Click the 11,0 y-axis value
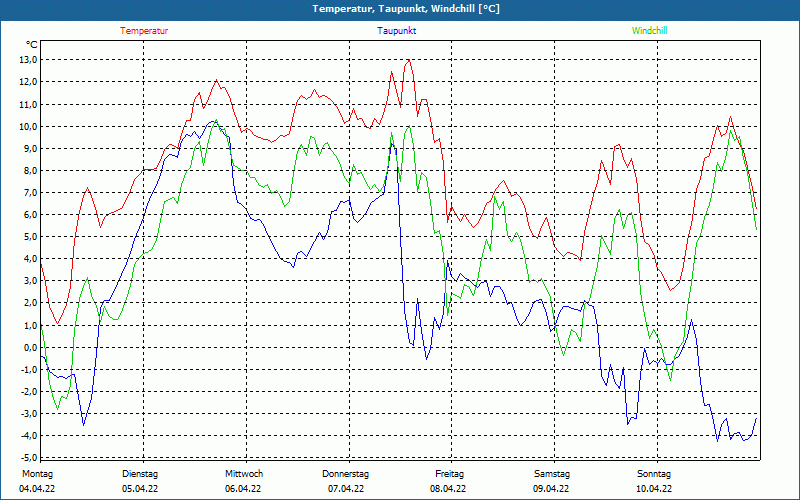The image size is (800, 500). [x=29, y=104]
